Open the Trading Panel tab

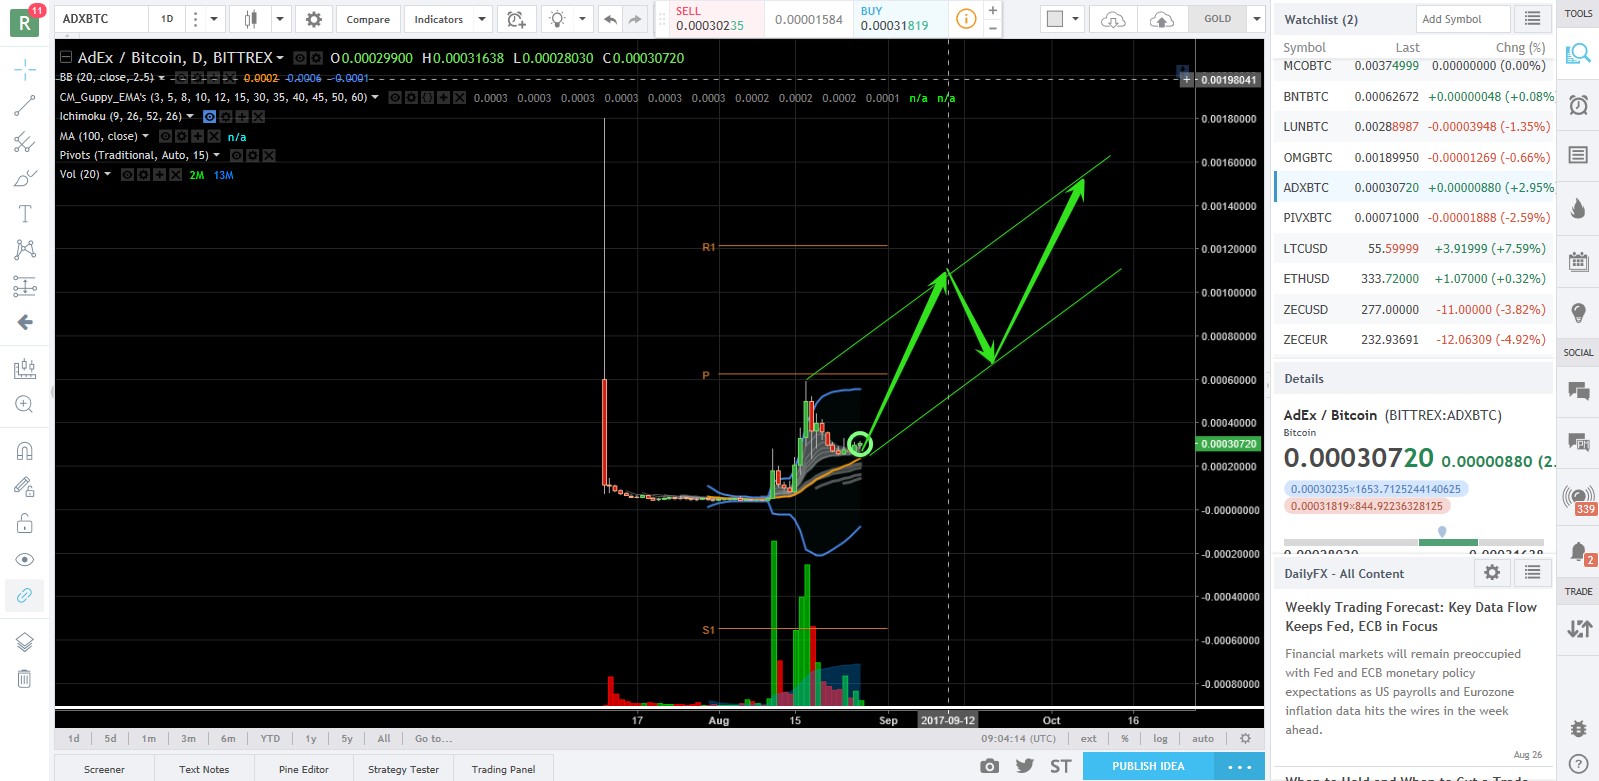pyautogui.click(x=503, y=769)
